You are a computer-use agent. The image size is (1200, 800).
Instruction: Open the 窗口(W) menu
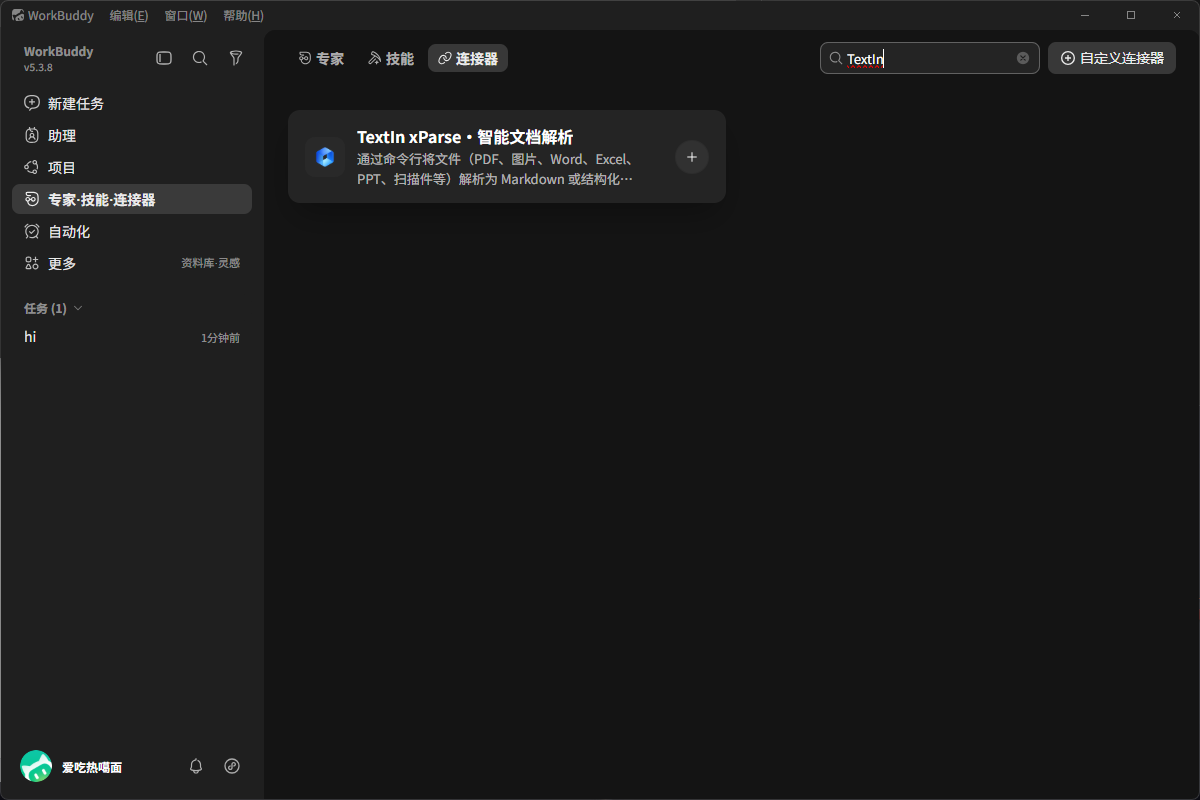(x=186, y=15)
